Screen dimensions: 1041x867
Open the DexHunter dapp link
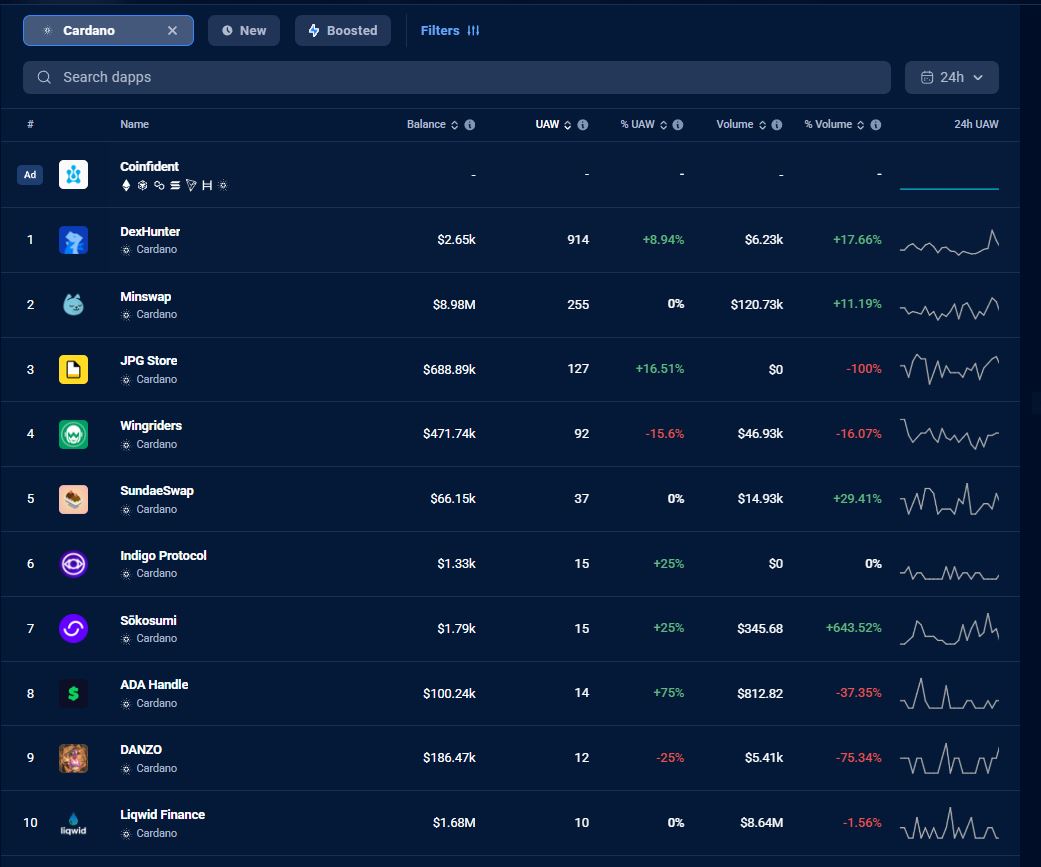(150, 232)
